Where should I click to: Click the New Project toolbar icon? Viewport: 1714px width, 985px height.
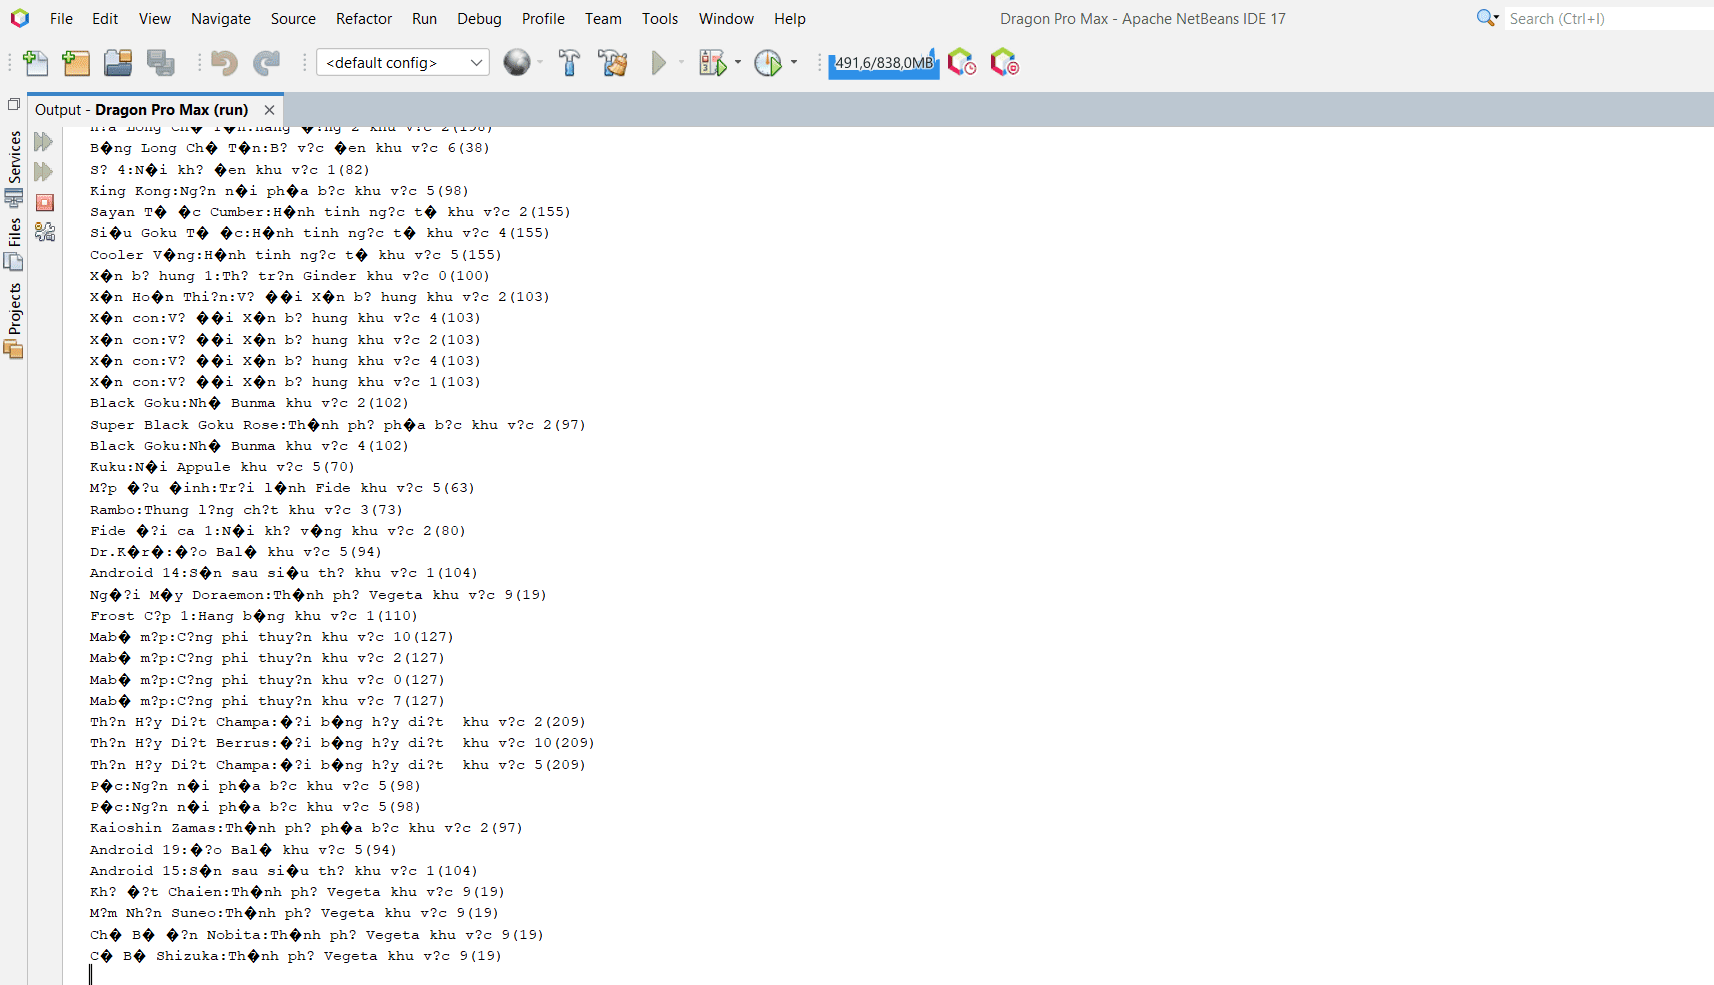tap(76, 63)
